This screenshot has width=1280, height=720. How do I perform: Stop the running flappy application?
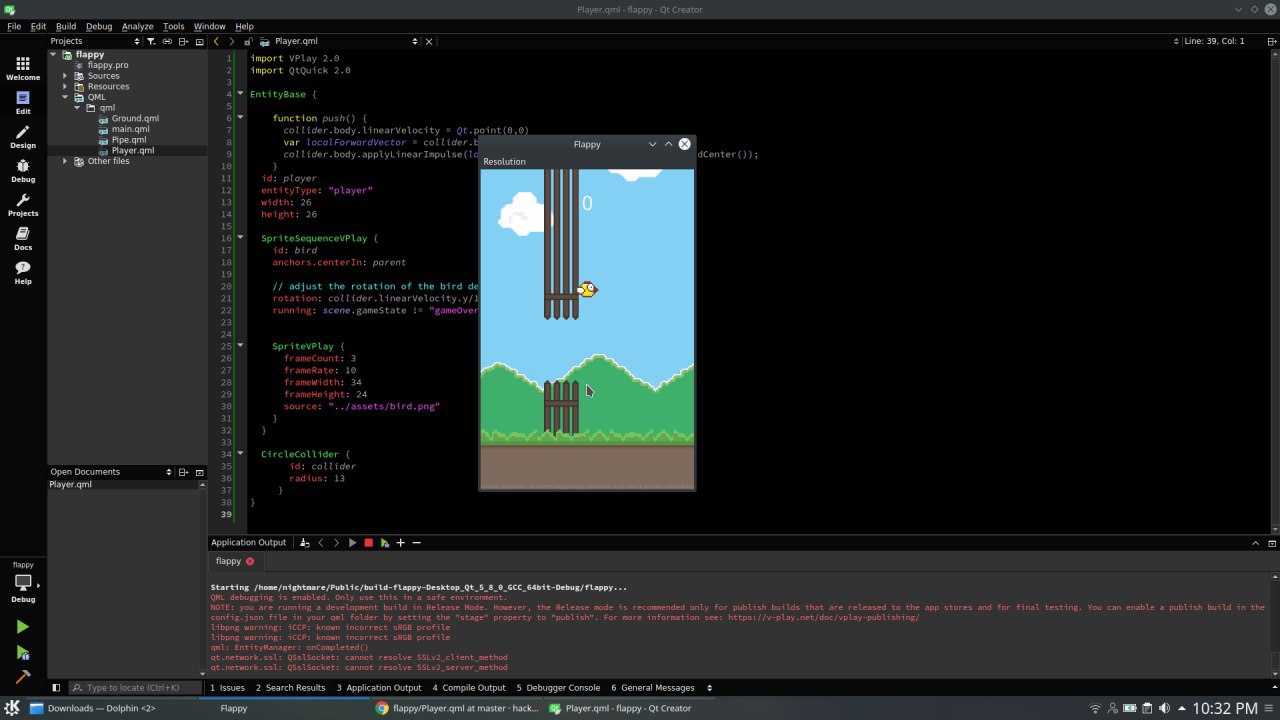coord(368,543)
